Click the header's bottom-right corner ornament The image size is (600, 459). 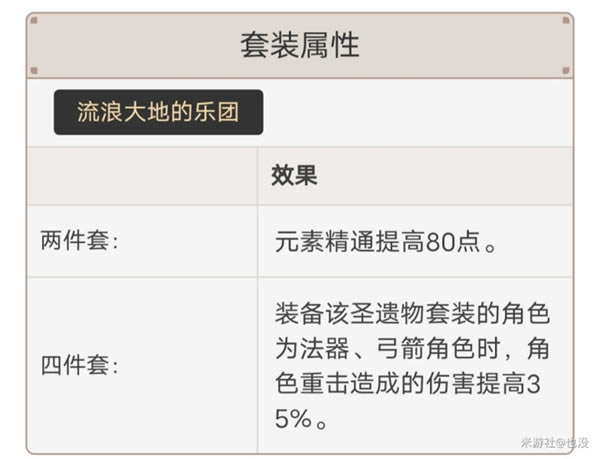566,70
